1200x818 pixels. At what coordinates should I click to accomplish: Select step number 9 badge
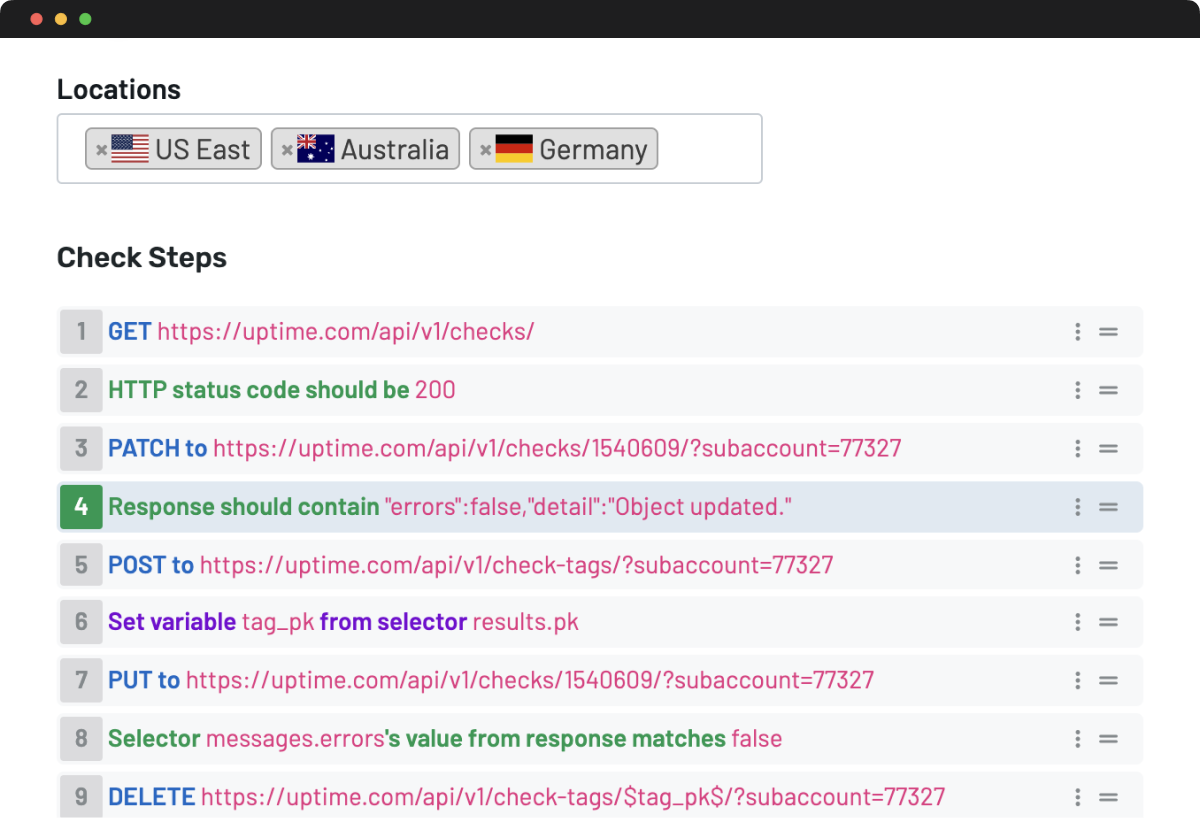81,797
